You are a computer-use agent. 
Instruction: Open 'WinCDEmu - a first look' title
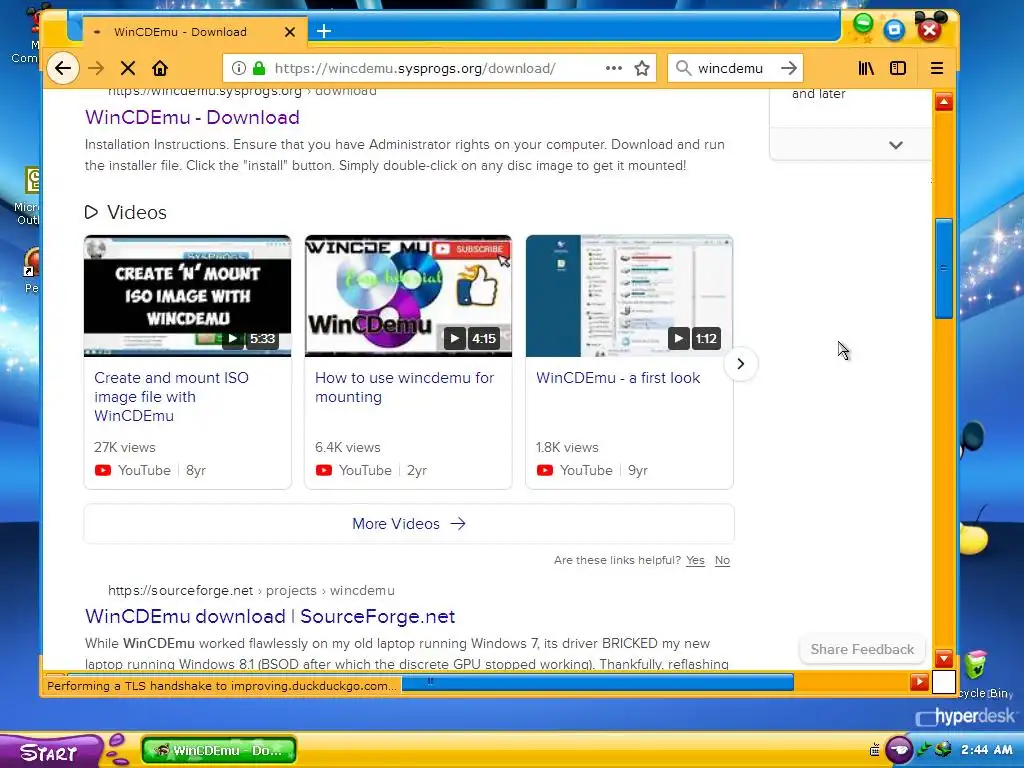pos(618,377)
